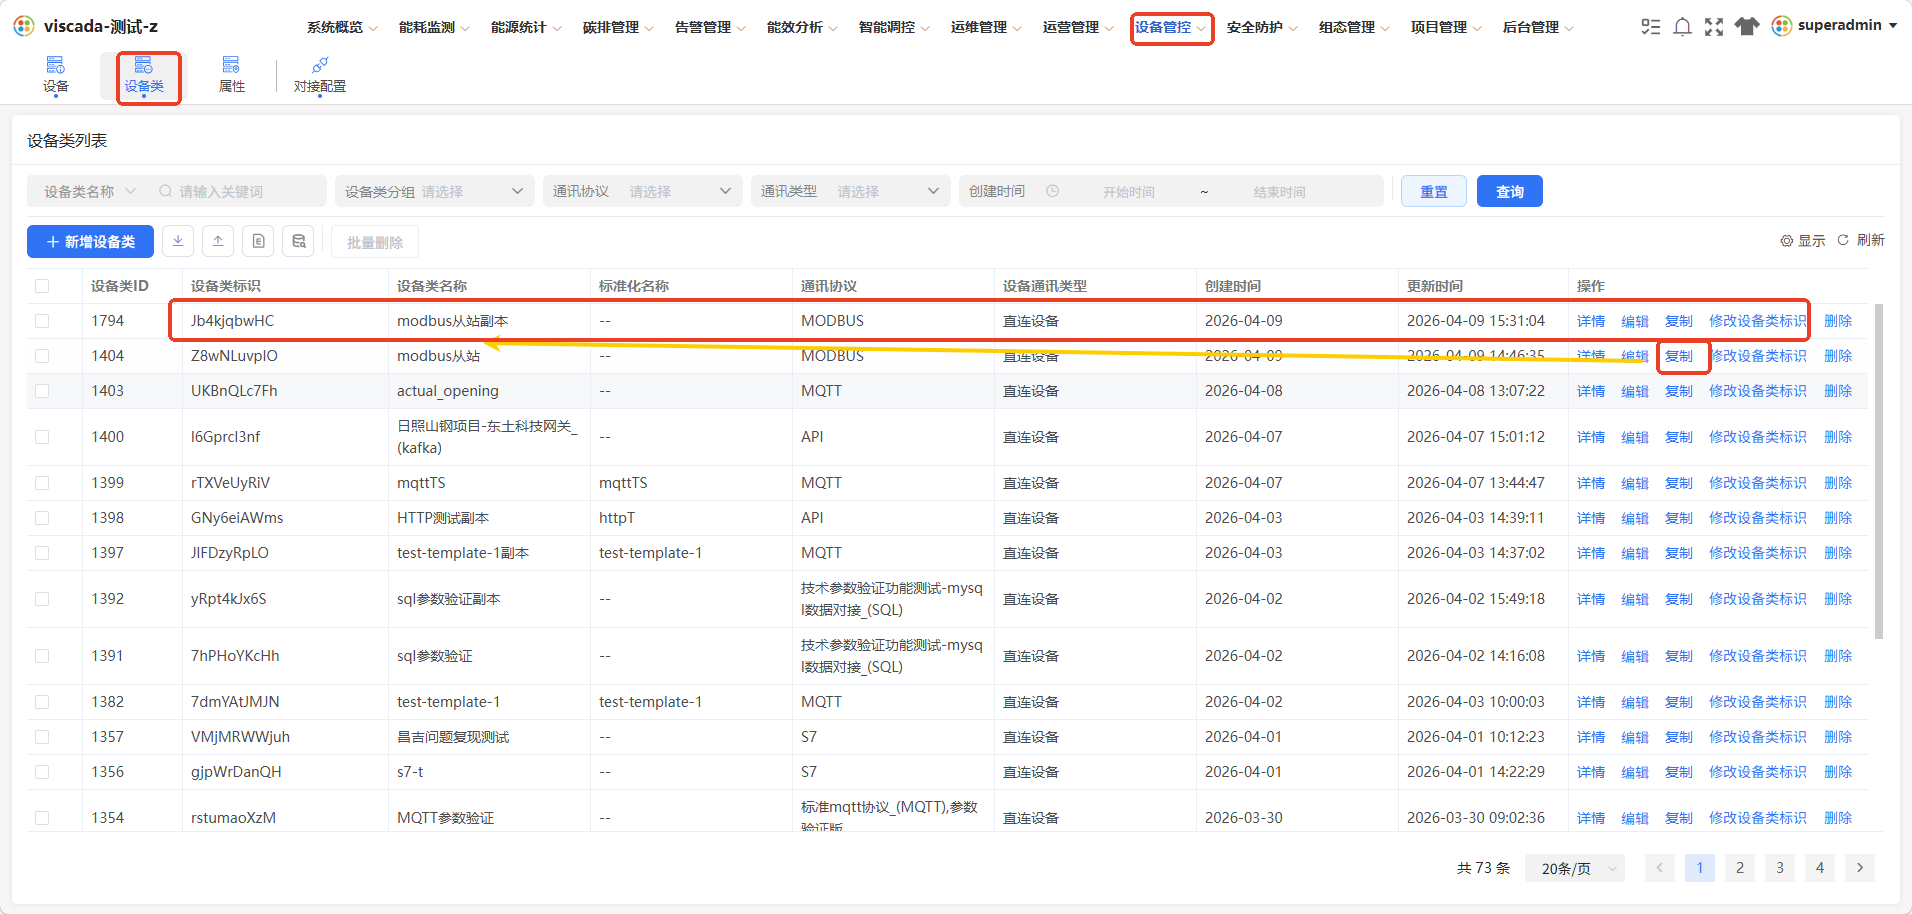Check the row with ID 1794
The width and height of the screenshot is (1912, 914).
coord(42,321)
